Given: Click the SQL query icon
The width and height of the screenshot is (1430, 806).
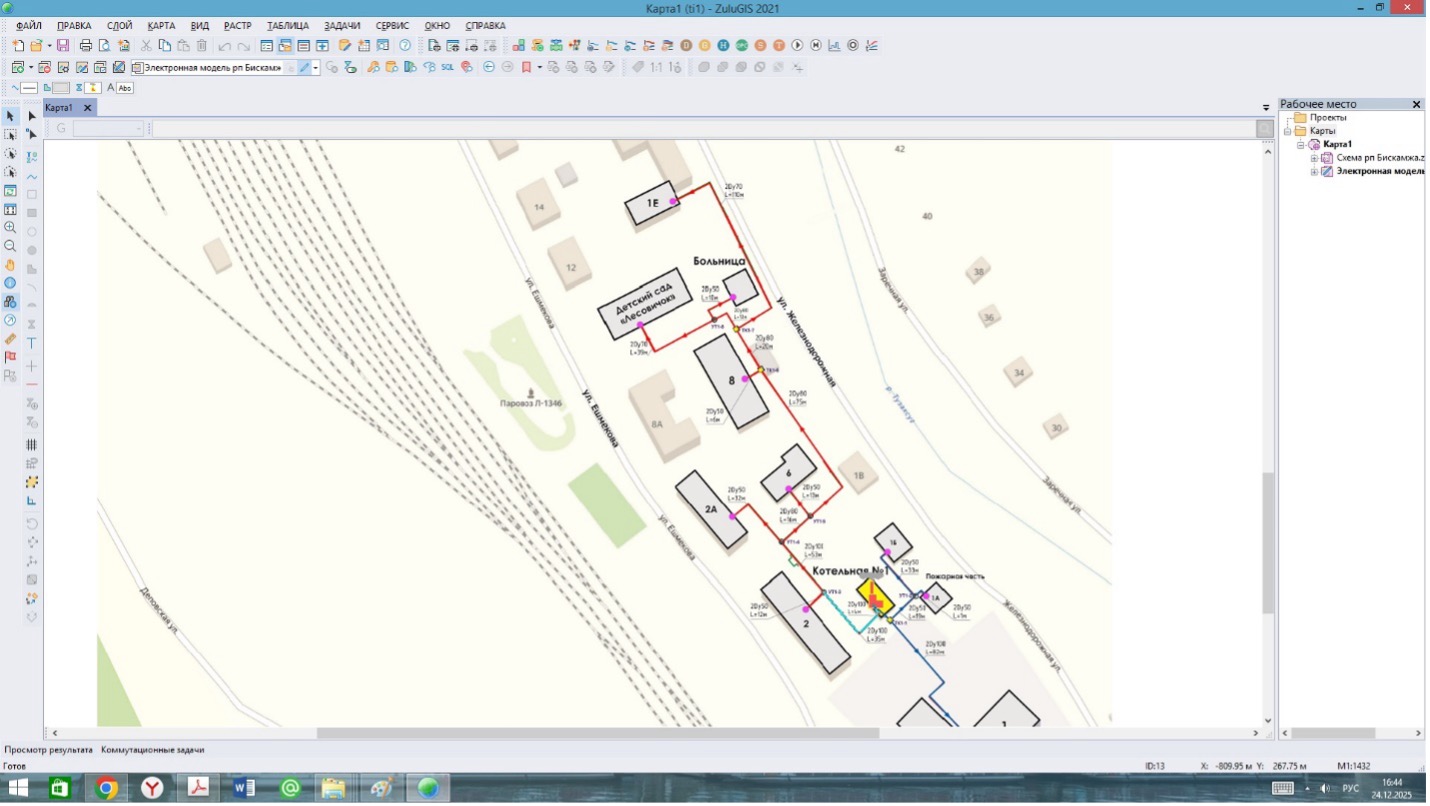Looking at the screenshot, I should click(448, 68).
